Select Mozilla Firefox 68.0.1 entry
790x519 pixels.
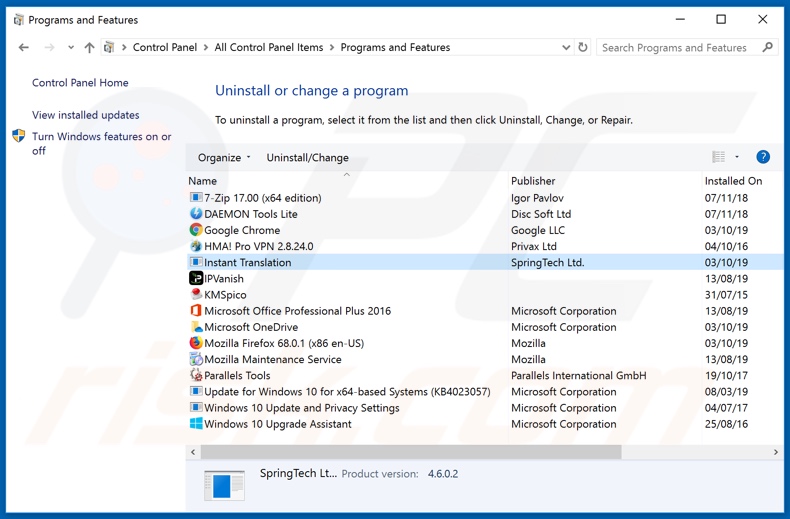point(284,343)
